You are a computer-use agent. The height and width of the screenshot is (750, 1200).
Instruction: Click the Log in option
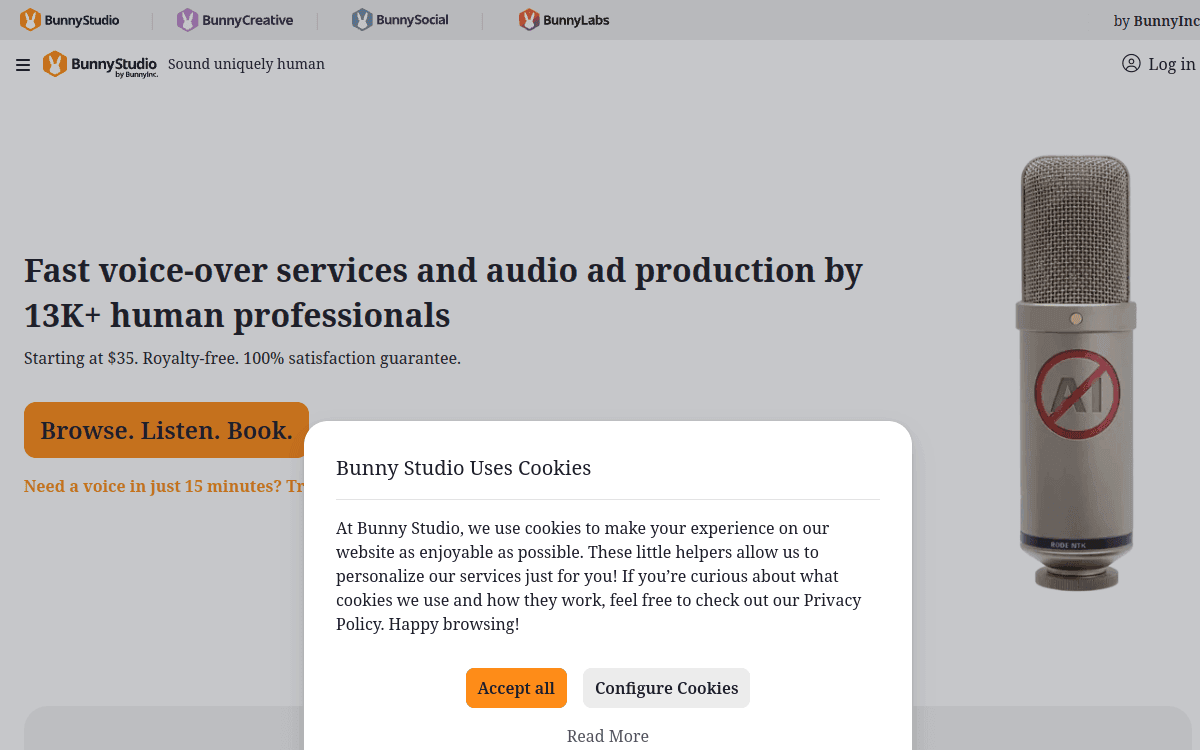tap(1170, 63)
